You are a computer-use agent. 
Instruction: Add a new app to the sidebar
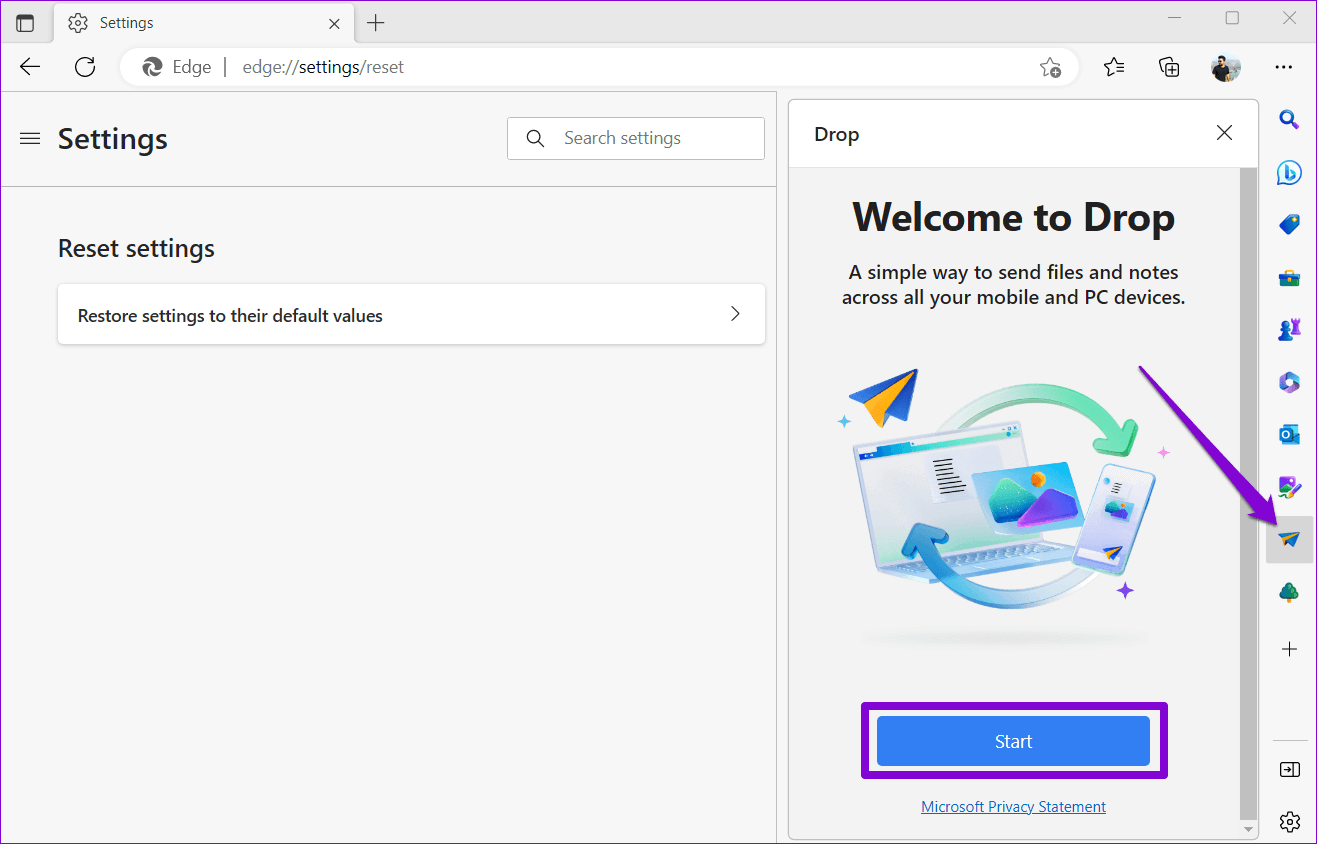point(1289,649)
